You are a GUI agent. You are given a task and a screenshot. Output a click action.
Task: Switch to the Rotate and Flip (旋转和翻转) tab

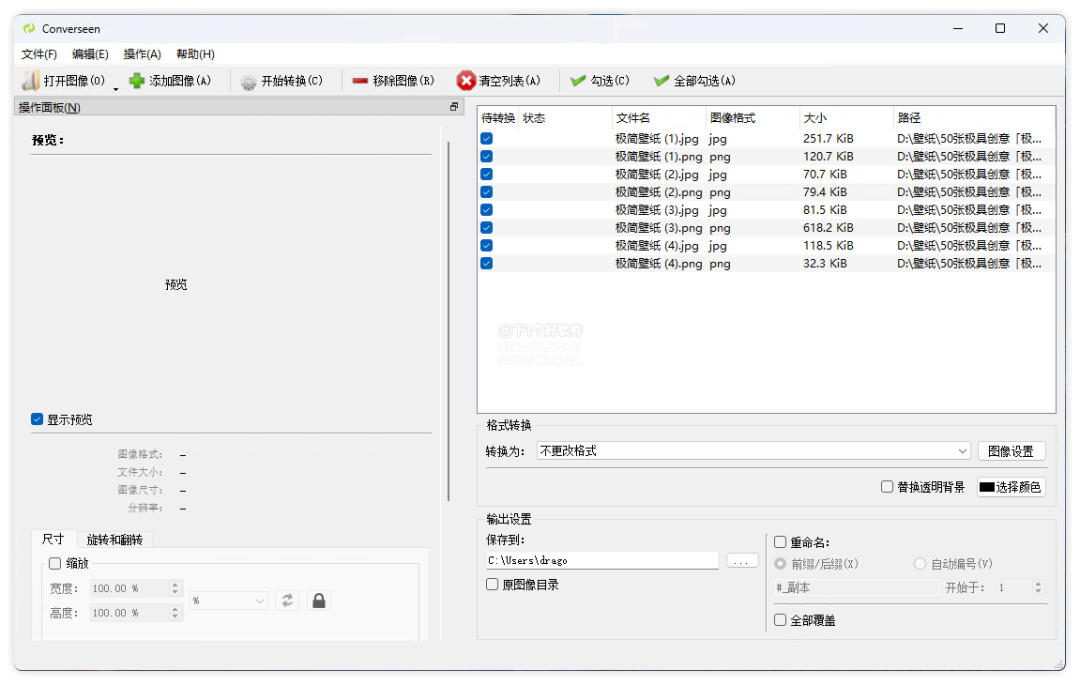[x=114, y=540]
